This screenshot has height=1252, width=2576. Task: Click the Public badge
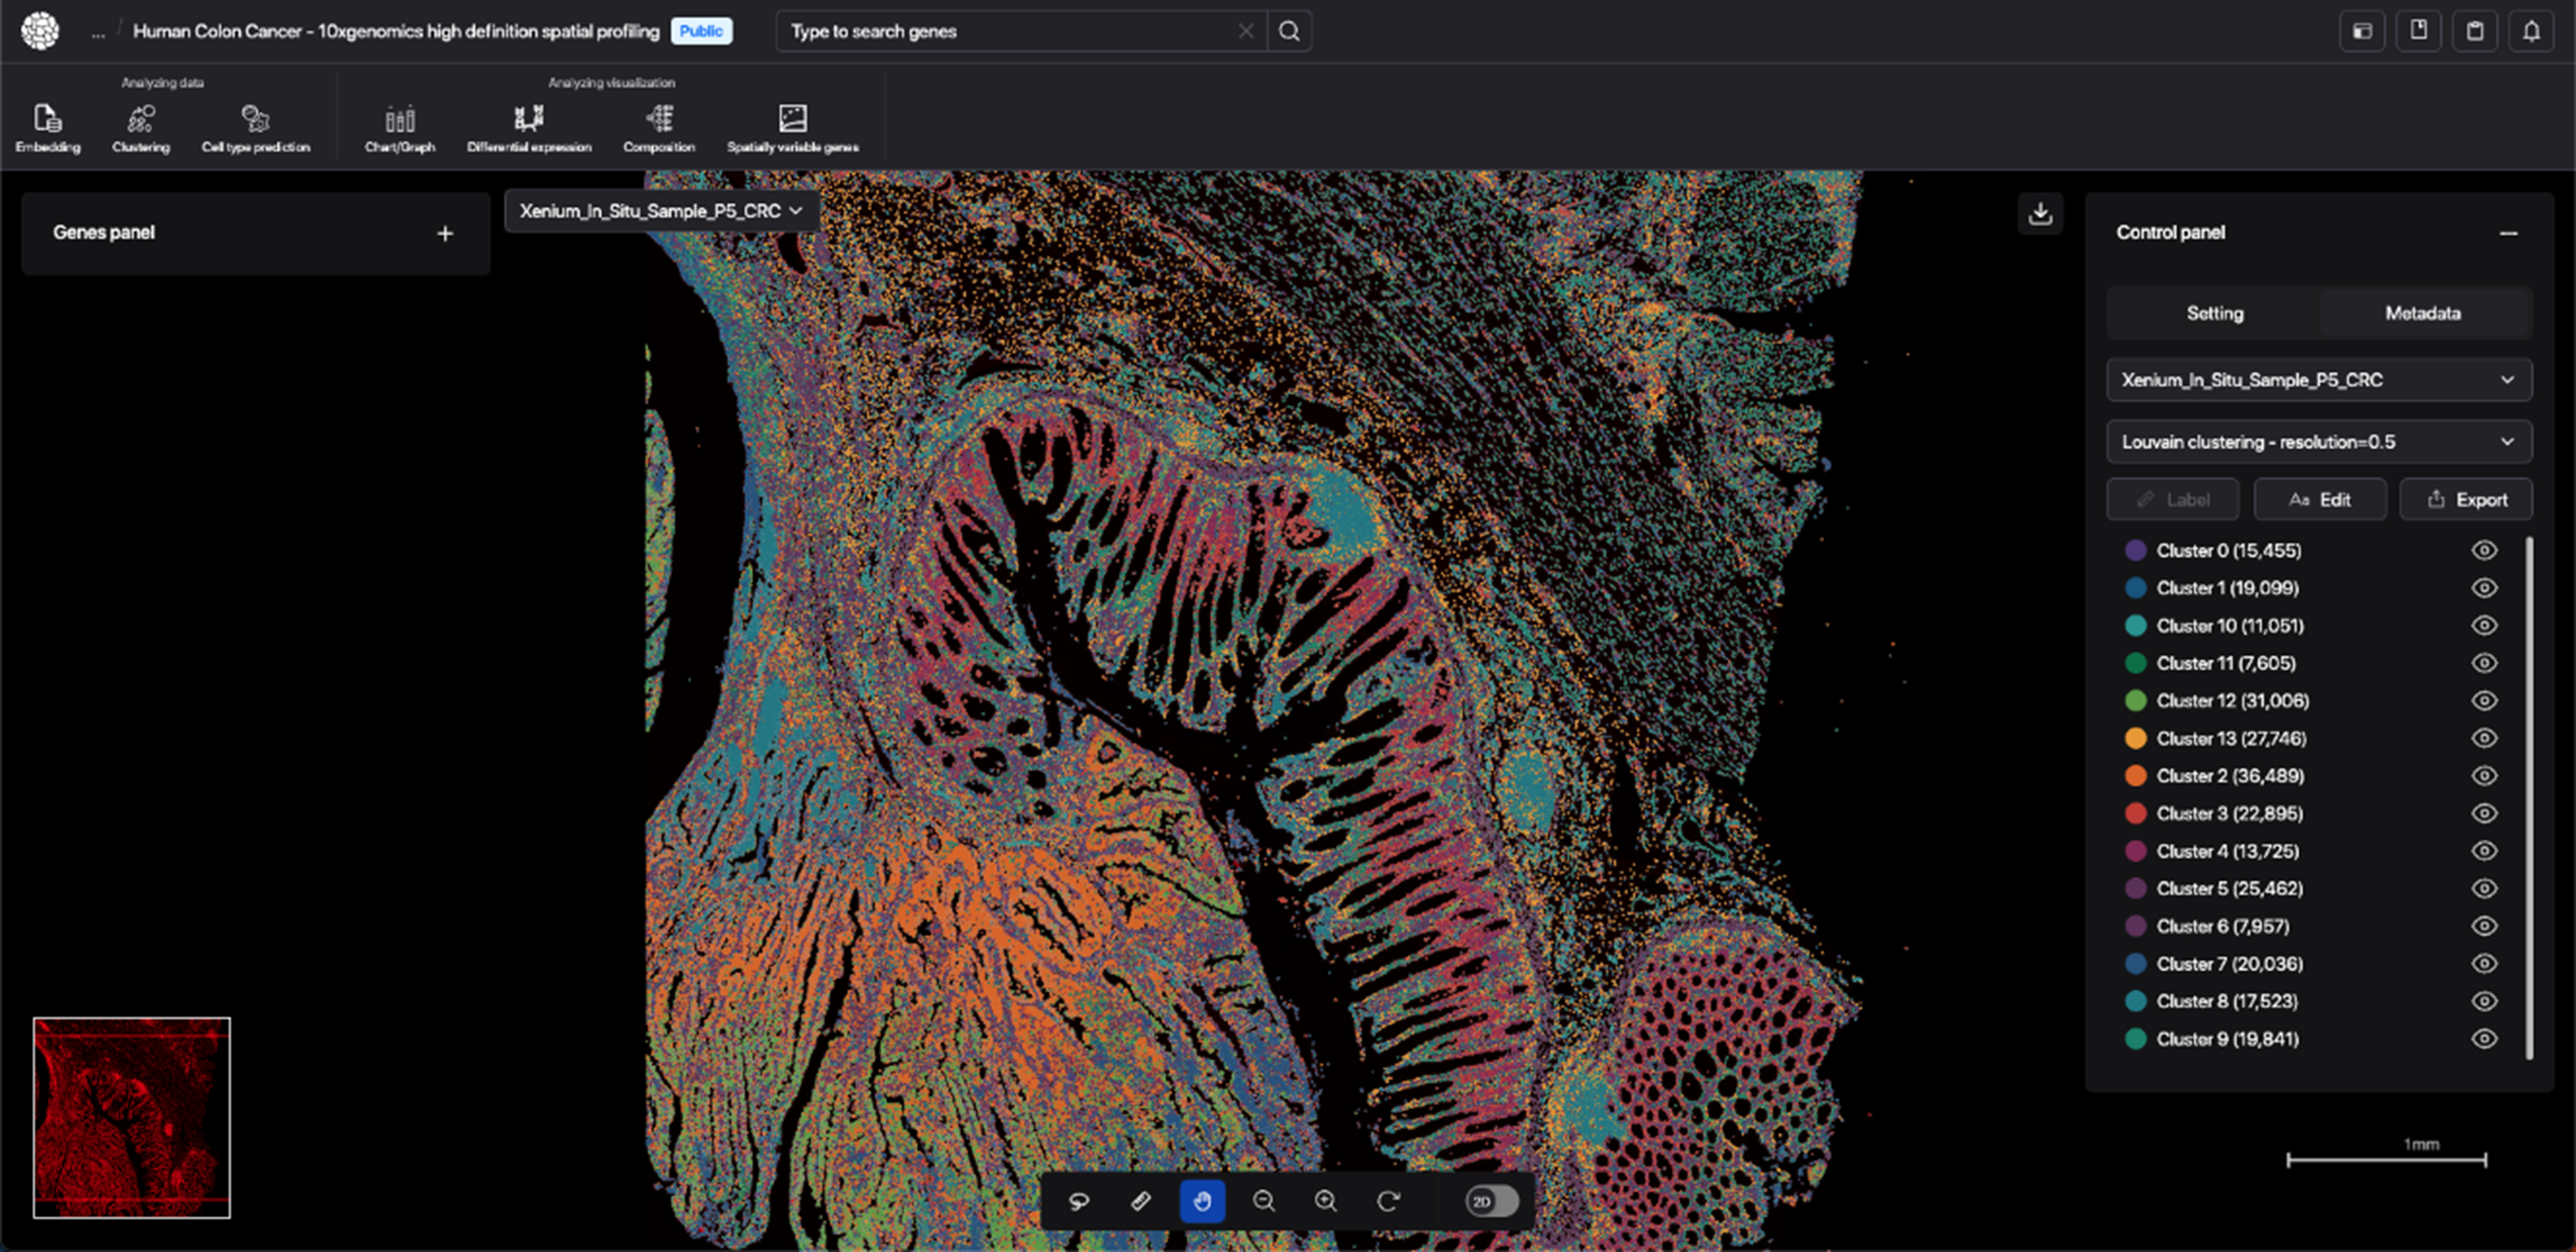[701, 31]
